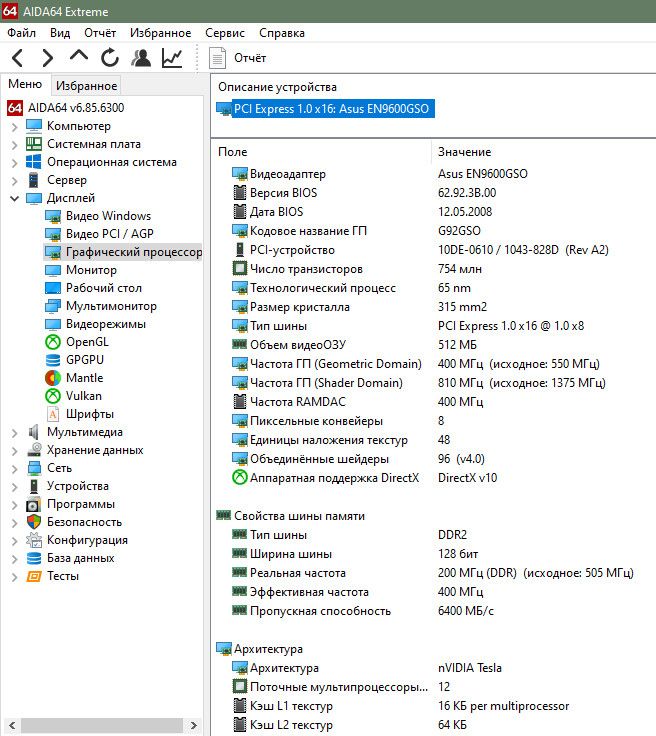This screenshot has height=736, width=656.
Task: Click the up-level arrow toolbar icon
Action: pyautogui.click(x=78, y=56)
